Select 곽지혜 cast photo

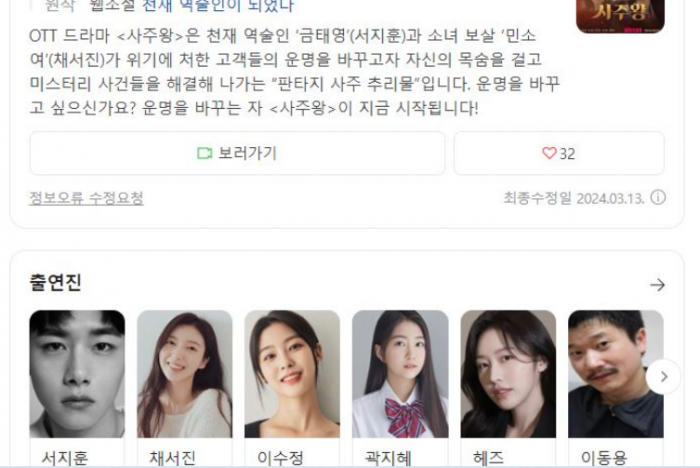point(400,374)
